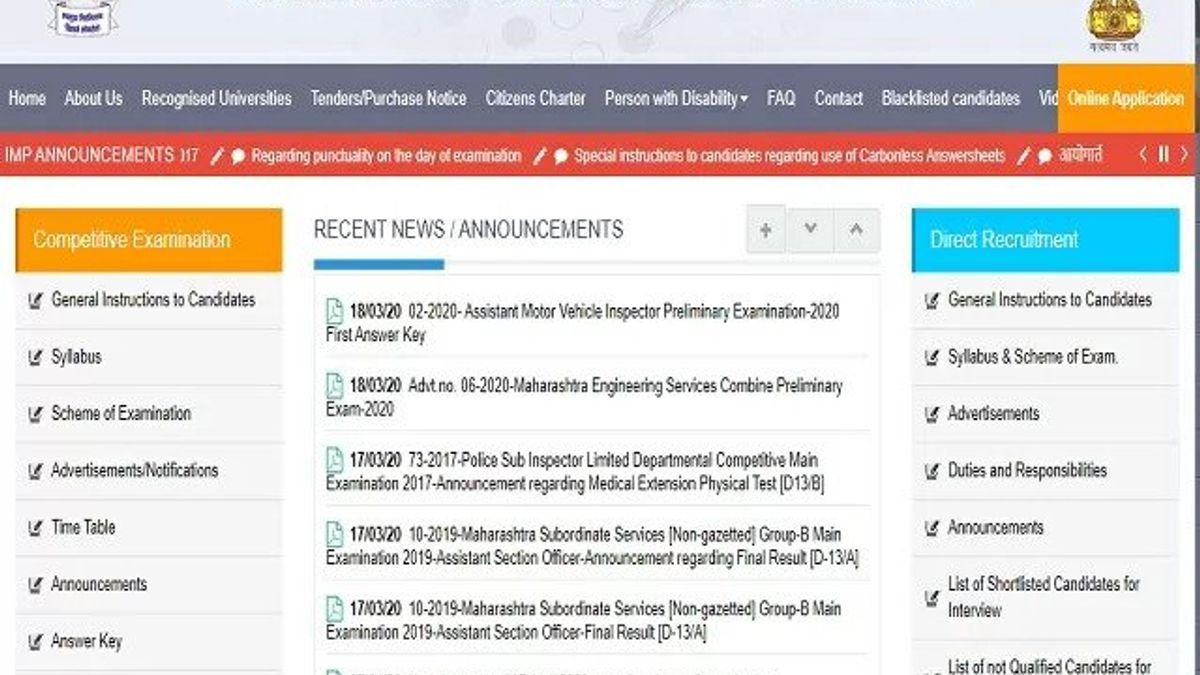1200x675 pixels.
Task: Open the Home menu item
Action: (27, 98)
